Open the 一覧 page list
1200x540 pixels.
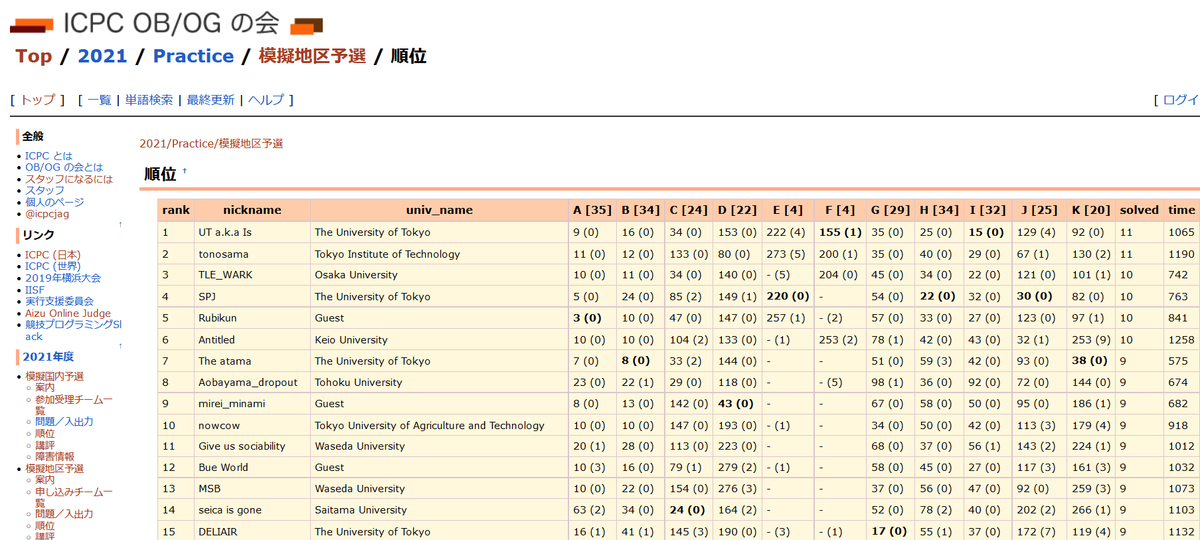[99, 100]
